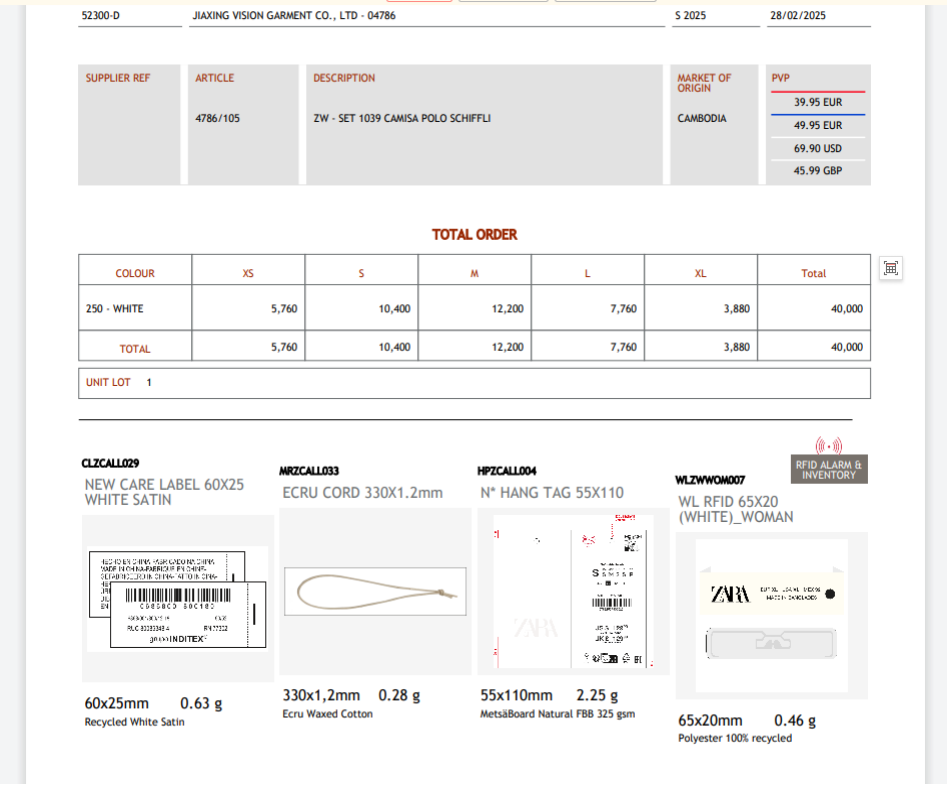Click the RFID signal wave icon

[828, 446]
